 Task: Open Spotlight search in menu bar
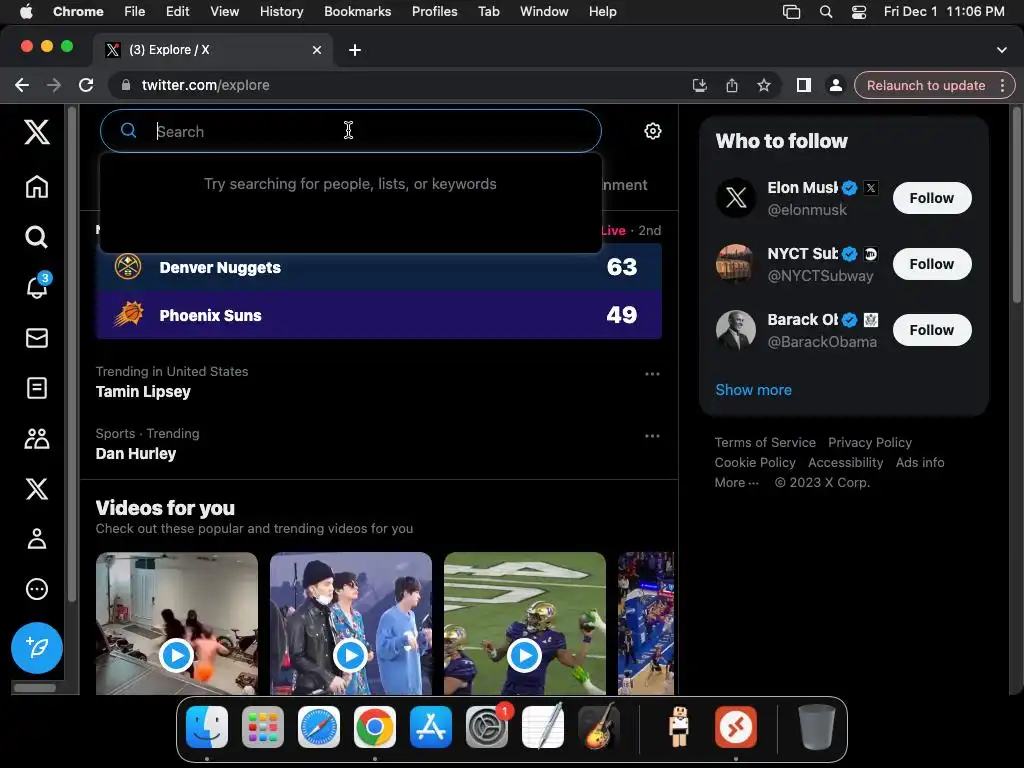[826, 12]
